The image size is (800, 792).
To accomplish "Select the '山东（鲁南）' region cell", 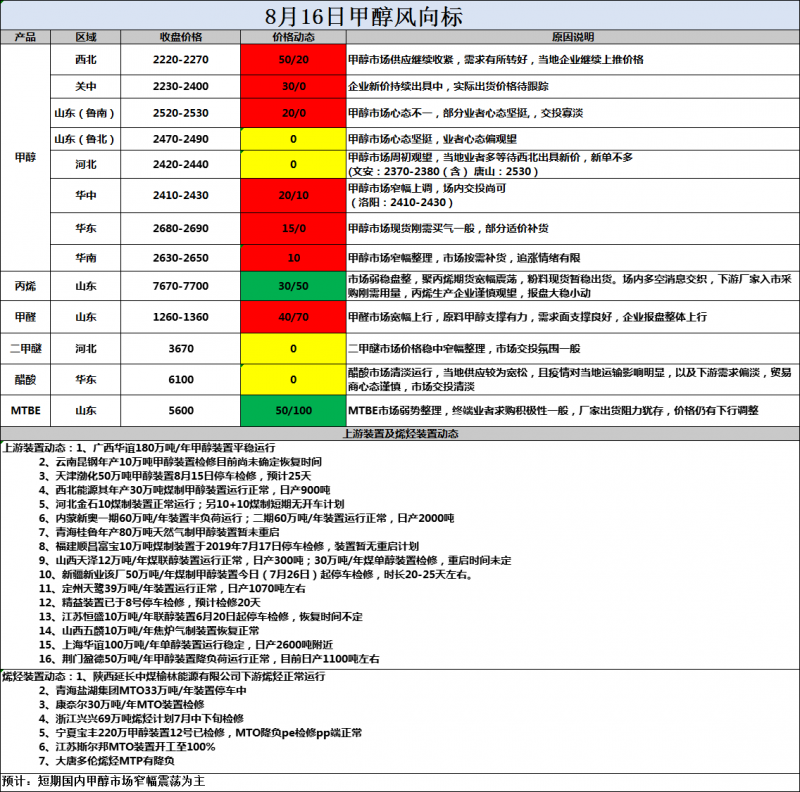I will (86, 113).
